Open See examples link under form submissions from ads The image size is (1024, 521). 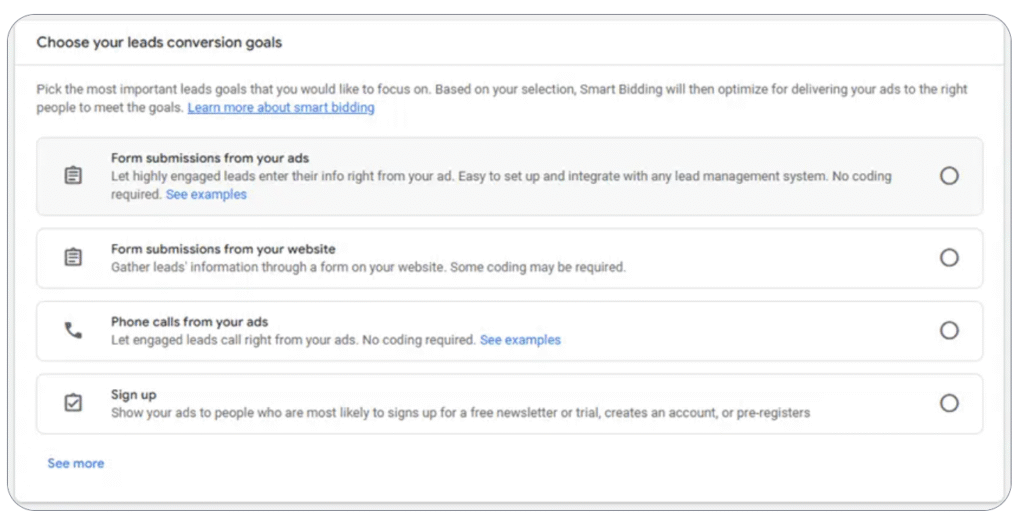(206, 195)
